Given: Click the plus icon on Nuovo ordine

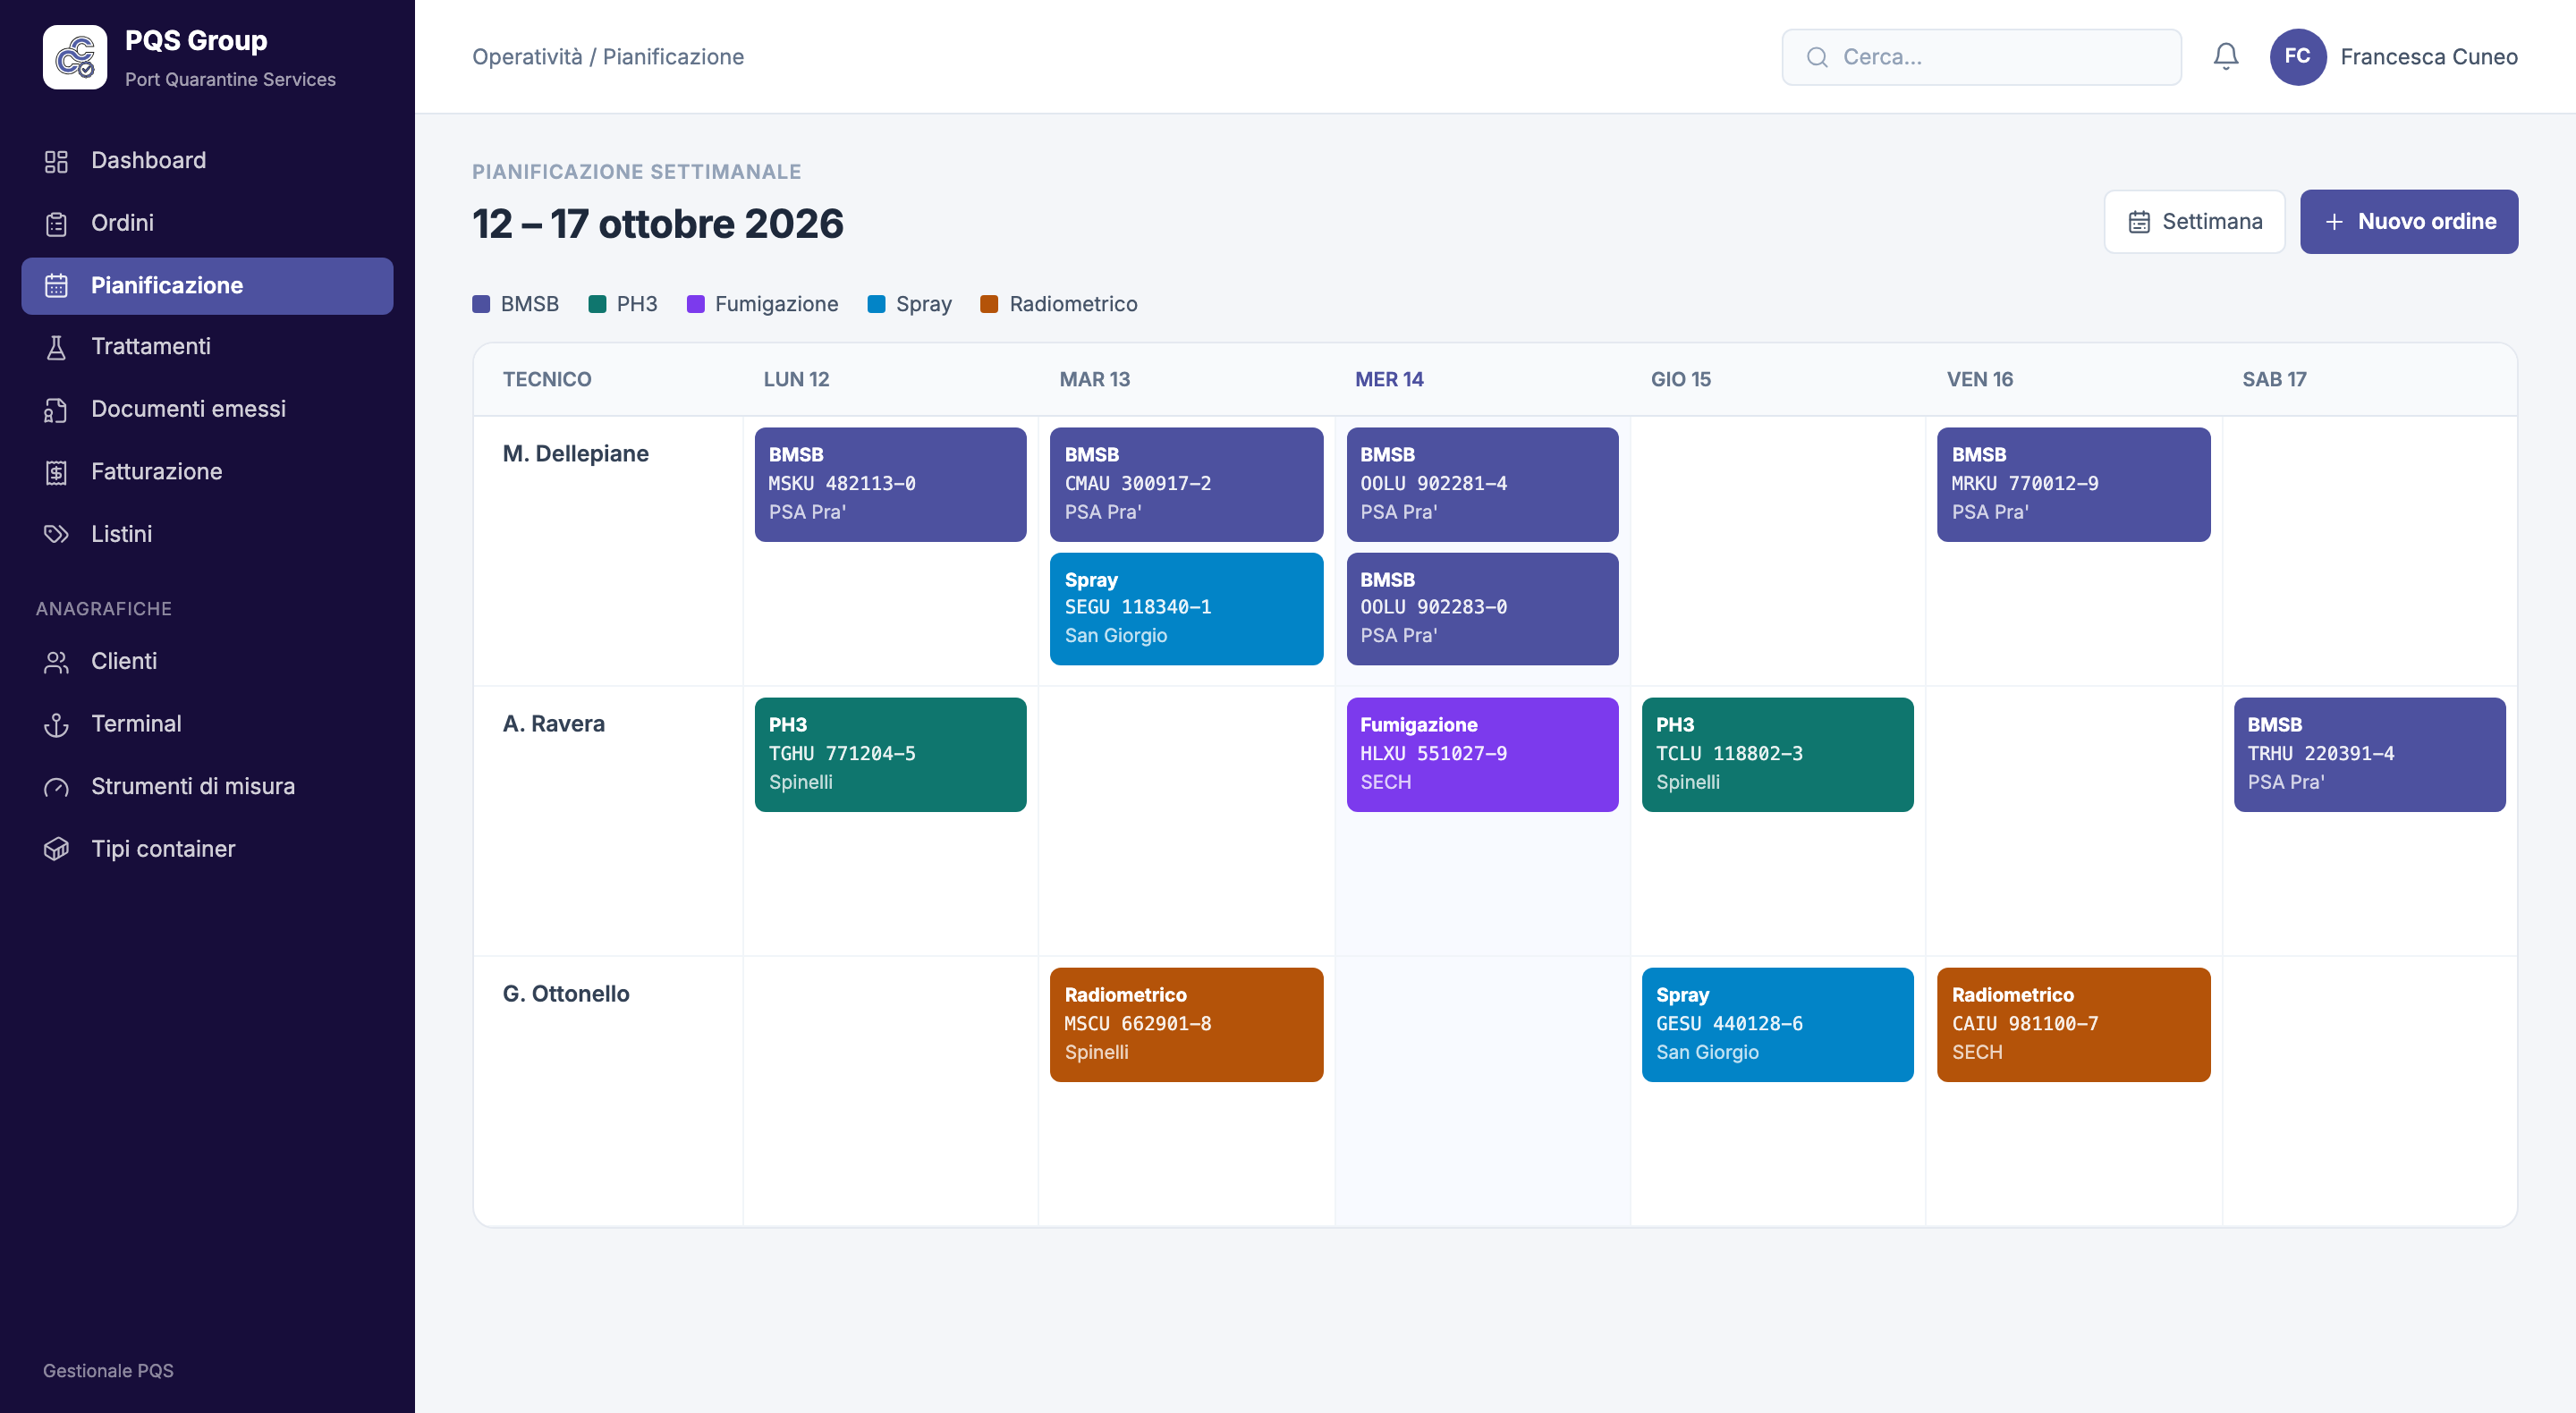Looking at the screenshot, I should tap(2334, 222).
